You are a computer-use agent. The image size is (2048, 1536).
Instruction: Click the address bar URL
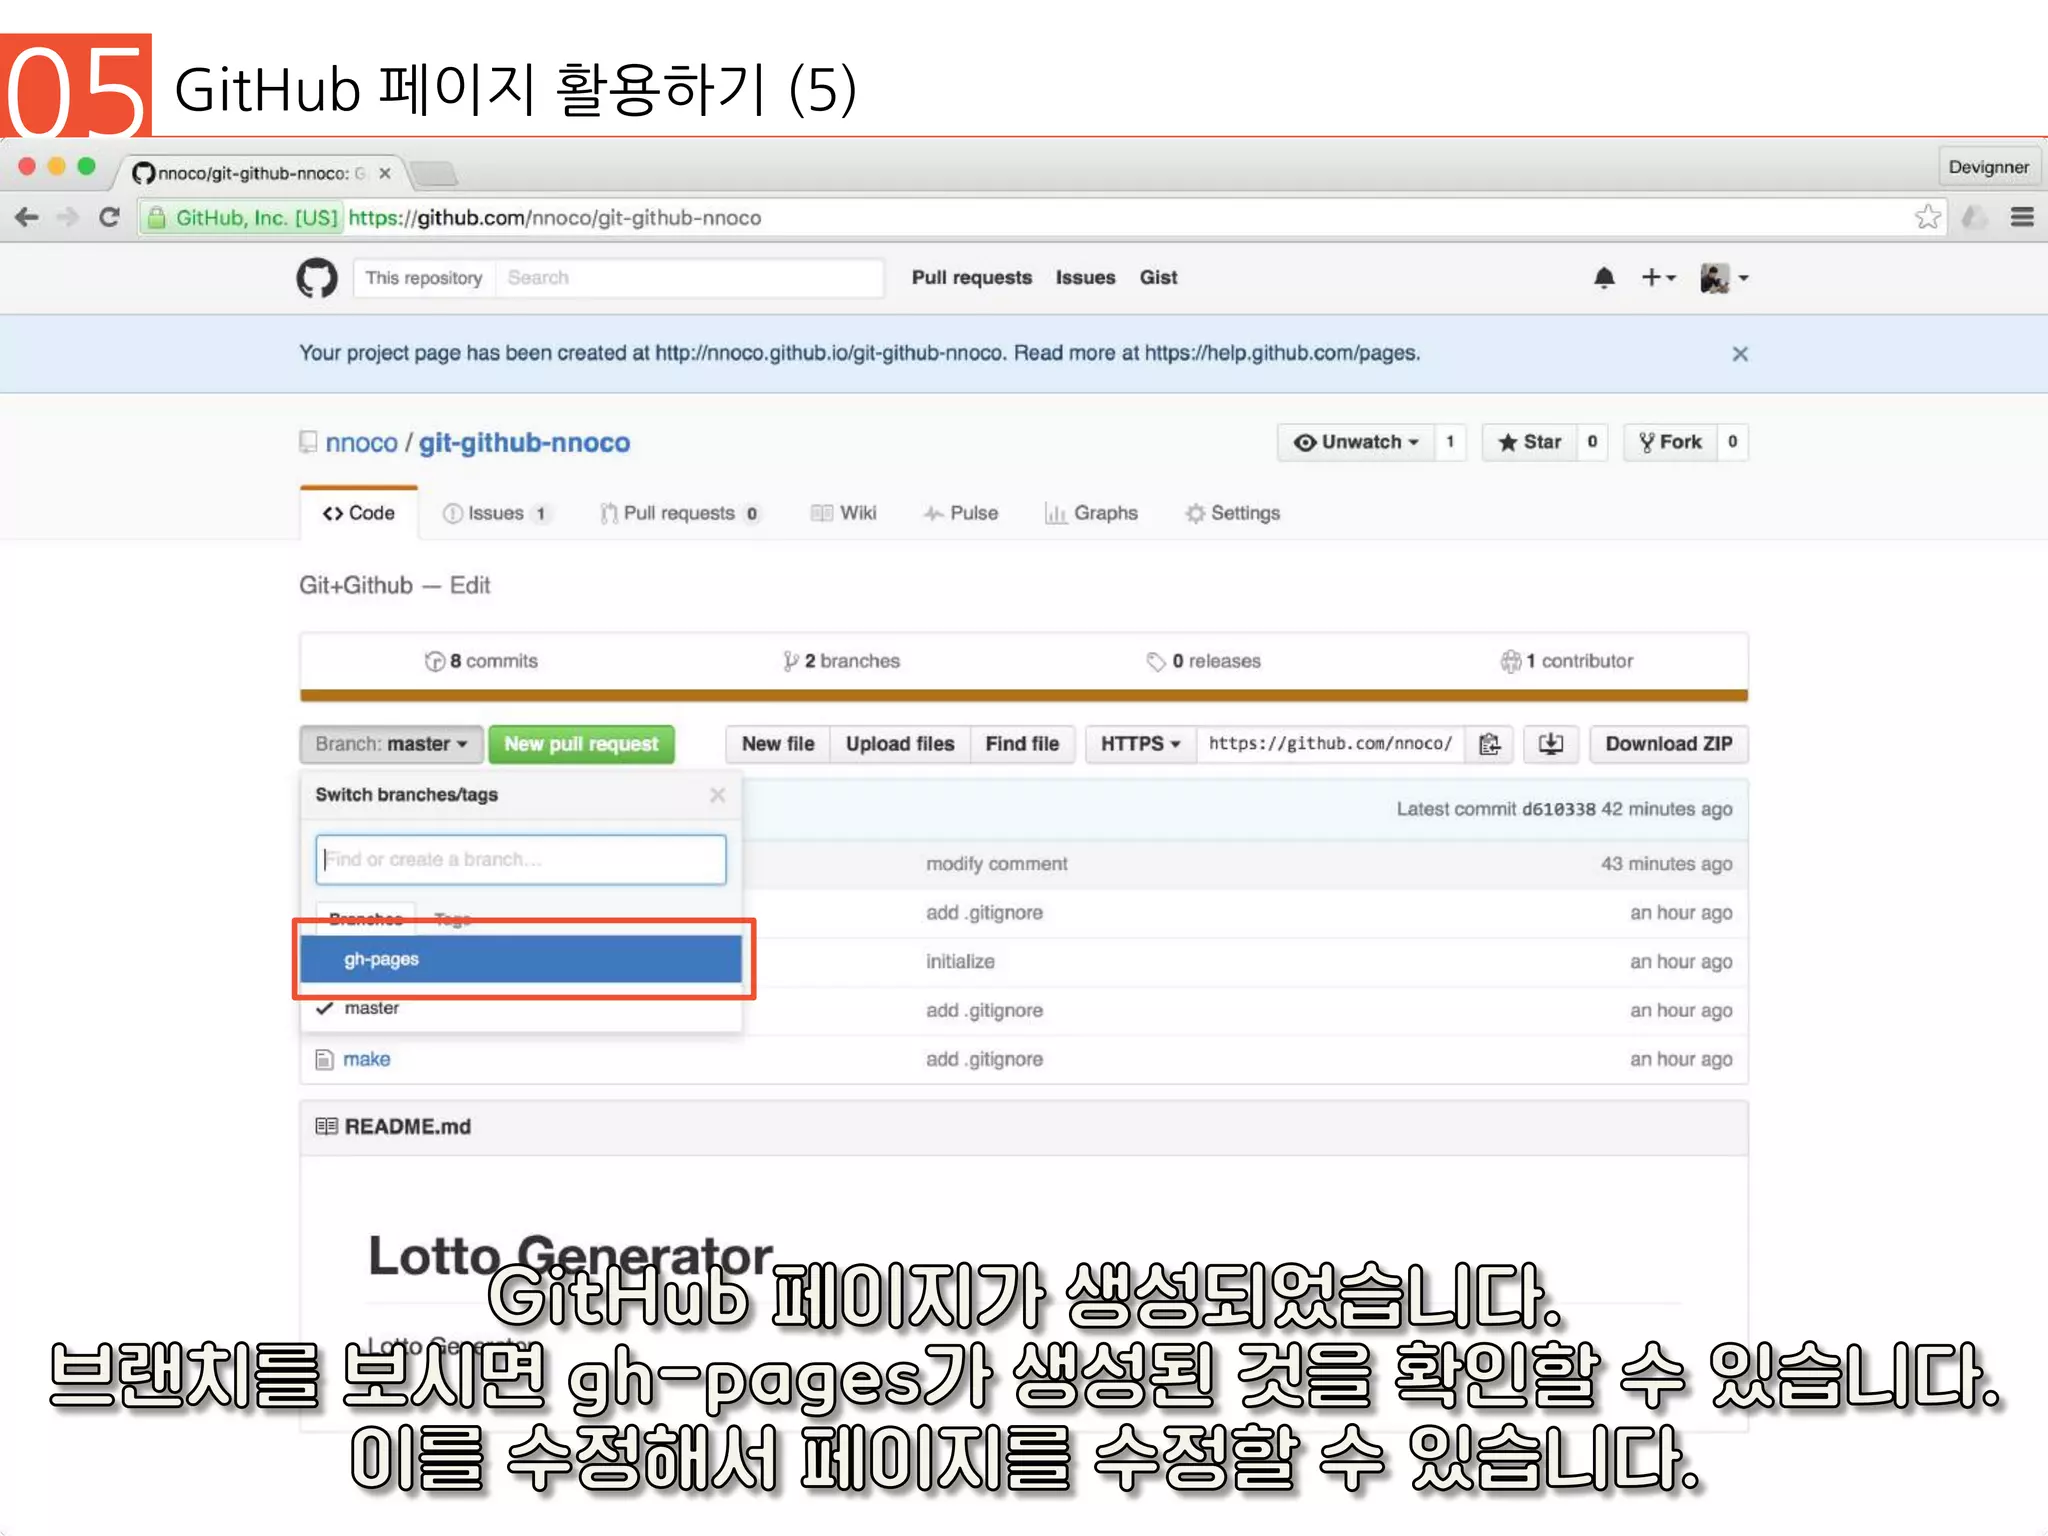555,218
